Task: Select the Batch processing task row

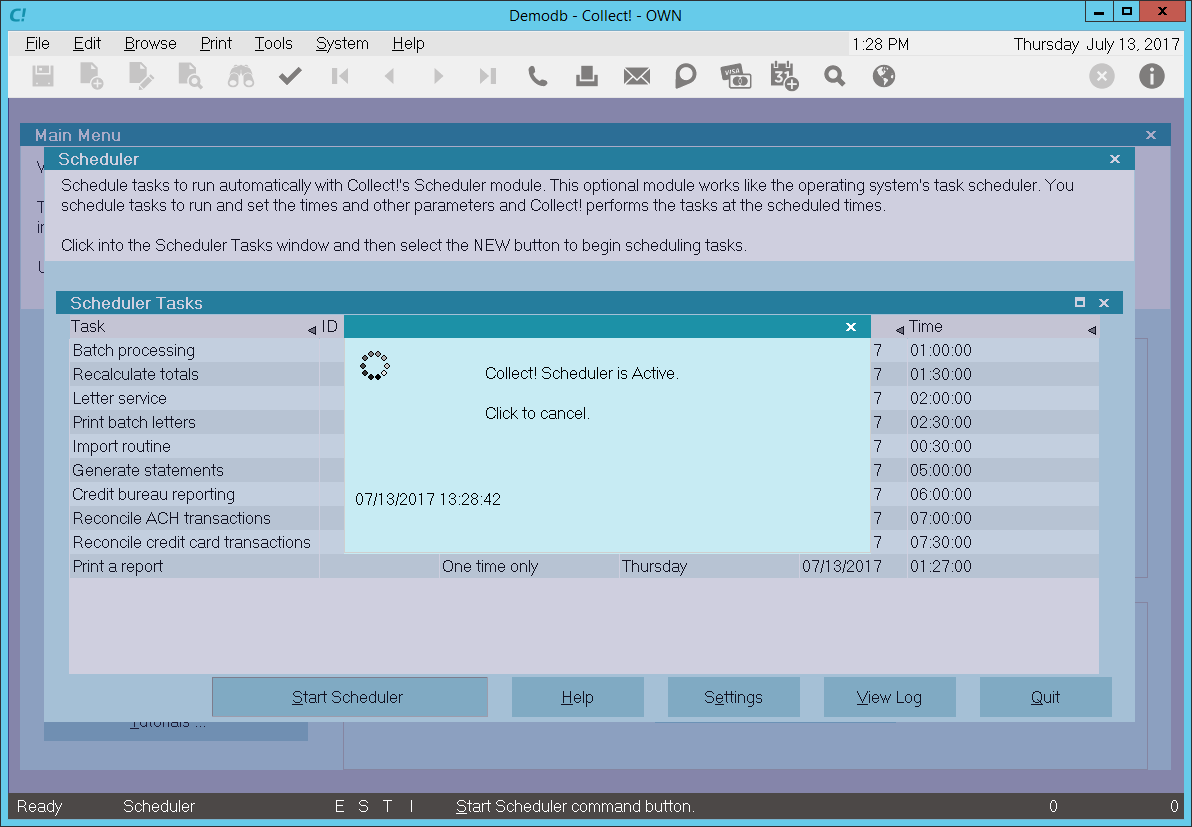Action: coord(194,350)
